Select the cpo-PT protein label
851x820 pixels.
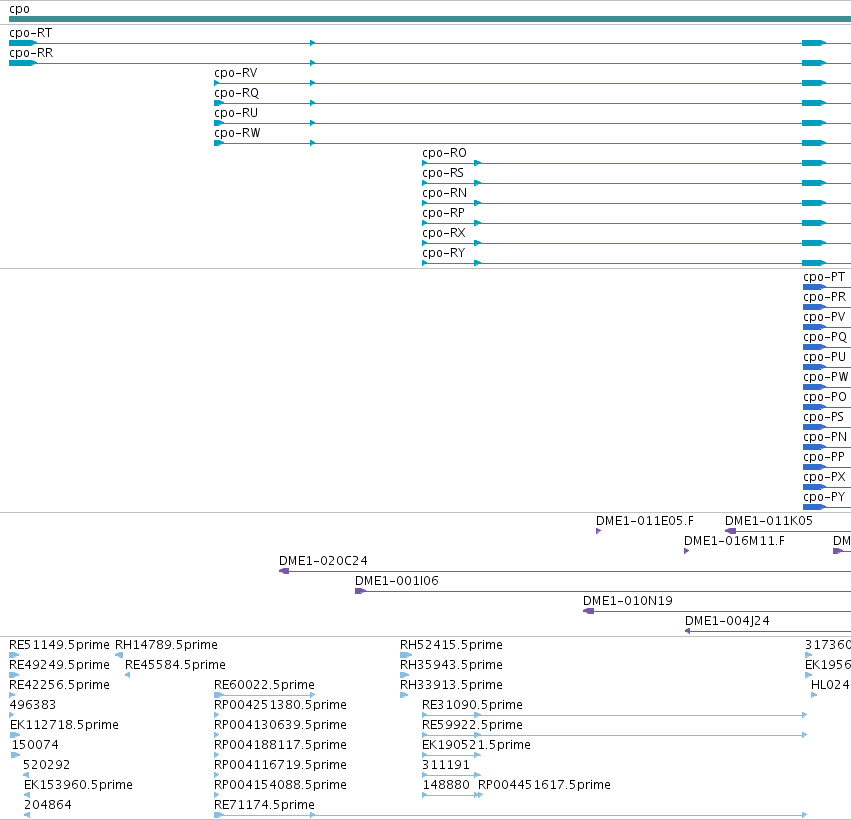click(824, 277)
